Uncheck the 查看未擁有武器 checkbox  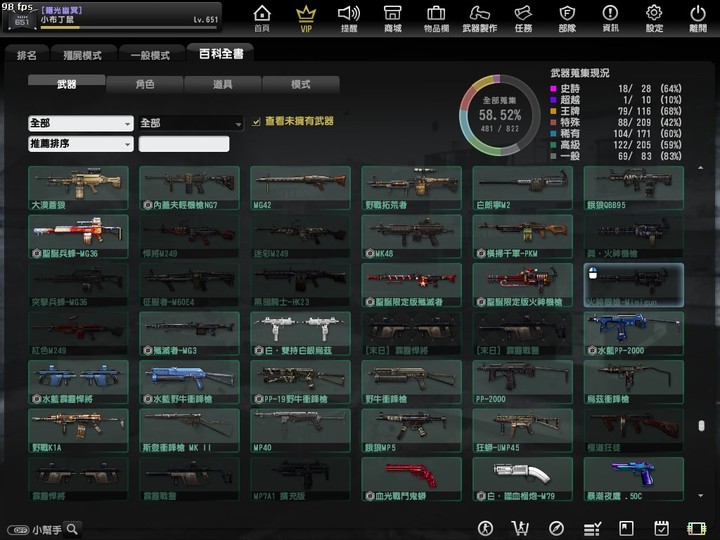(x=256, y=122)
